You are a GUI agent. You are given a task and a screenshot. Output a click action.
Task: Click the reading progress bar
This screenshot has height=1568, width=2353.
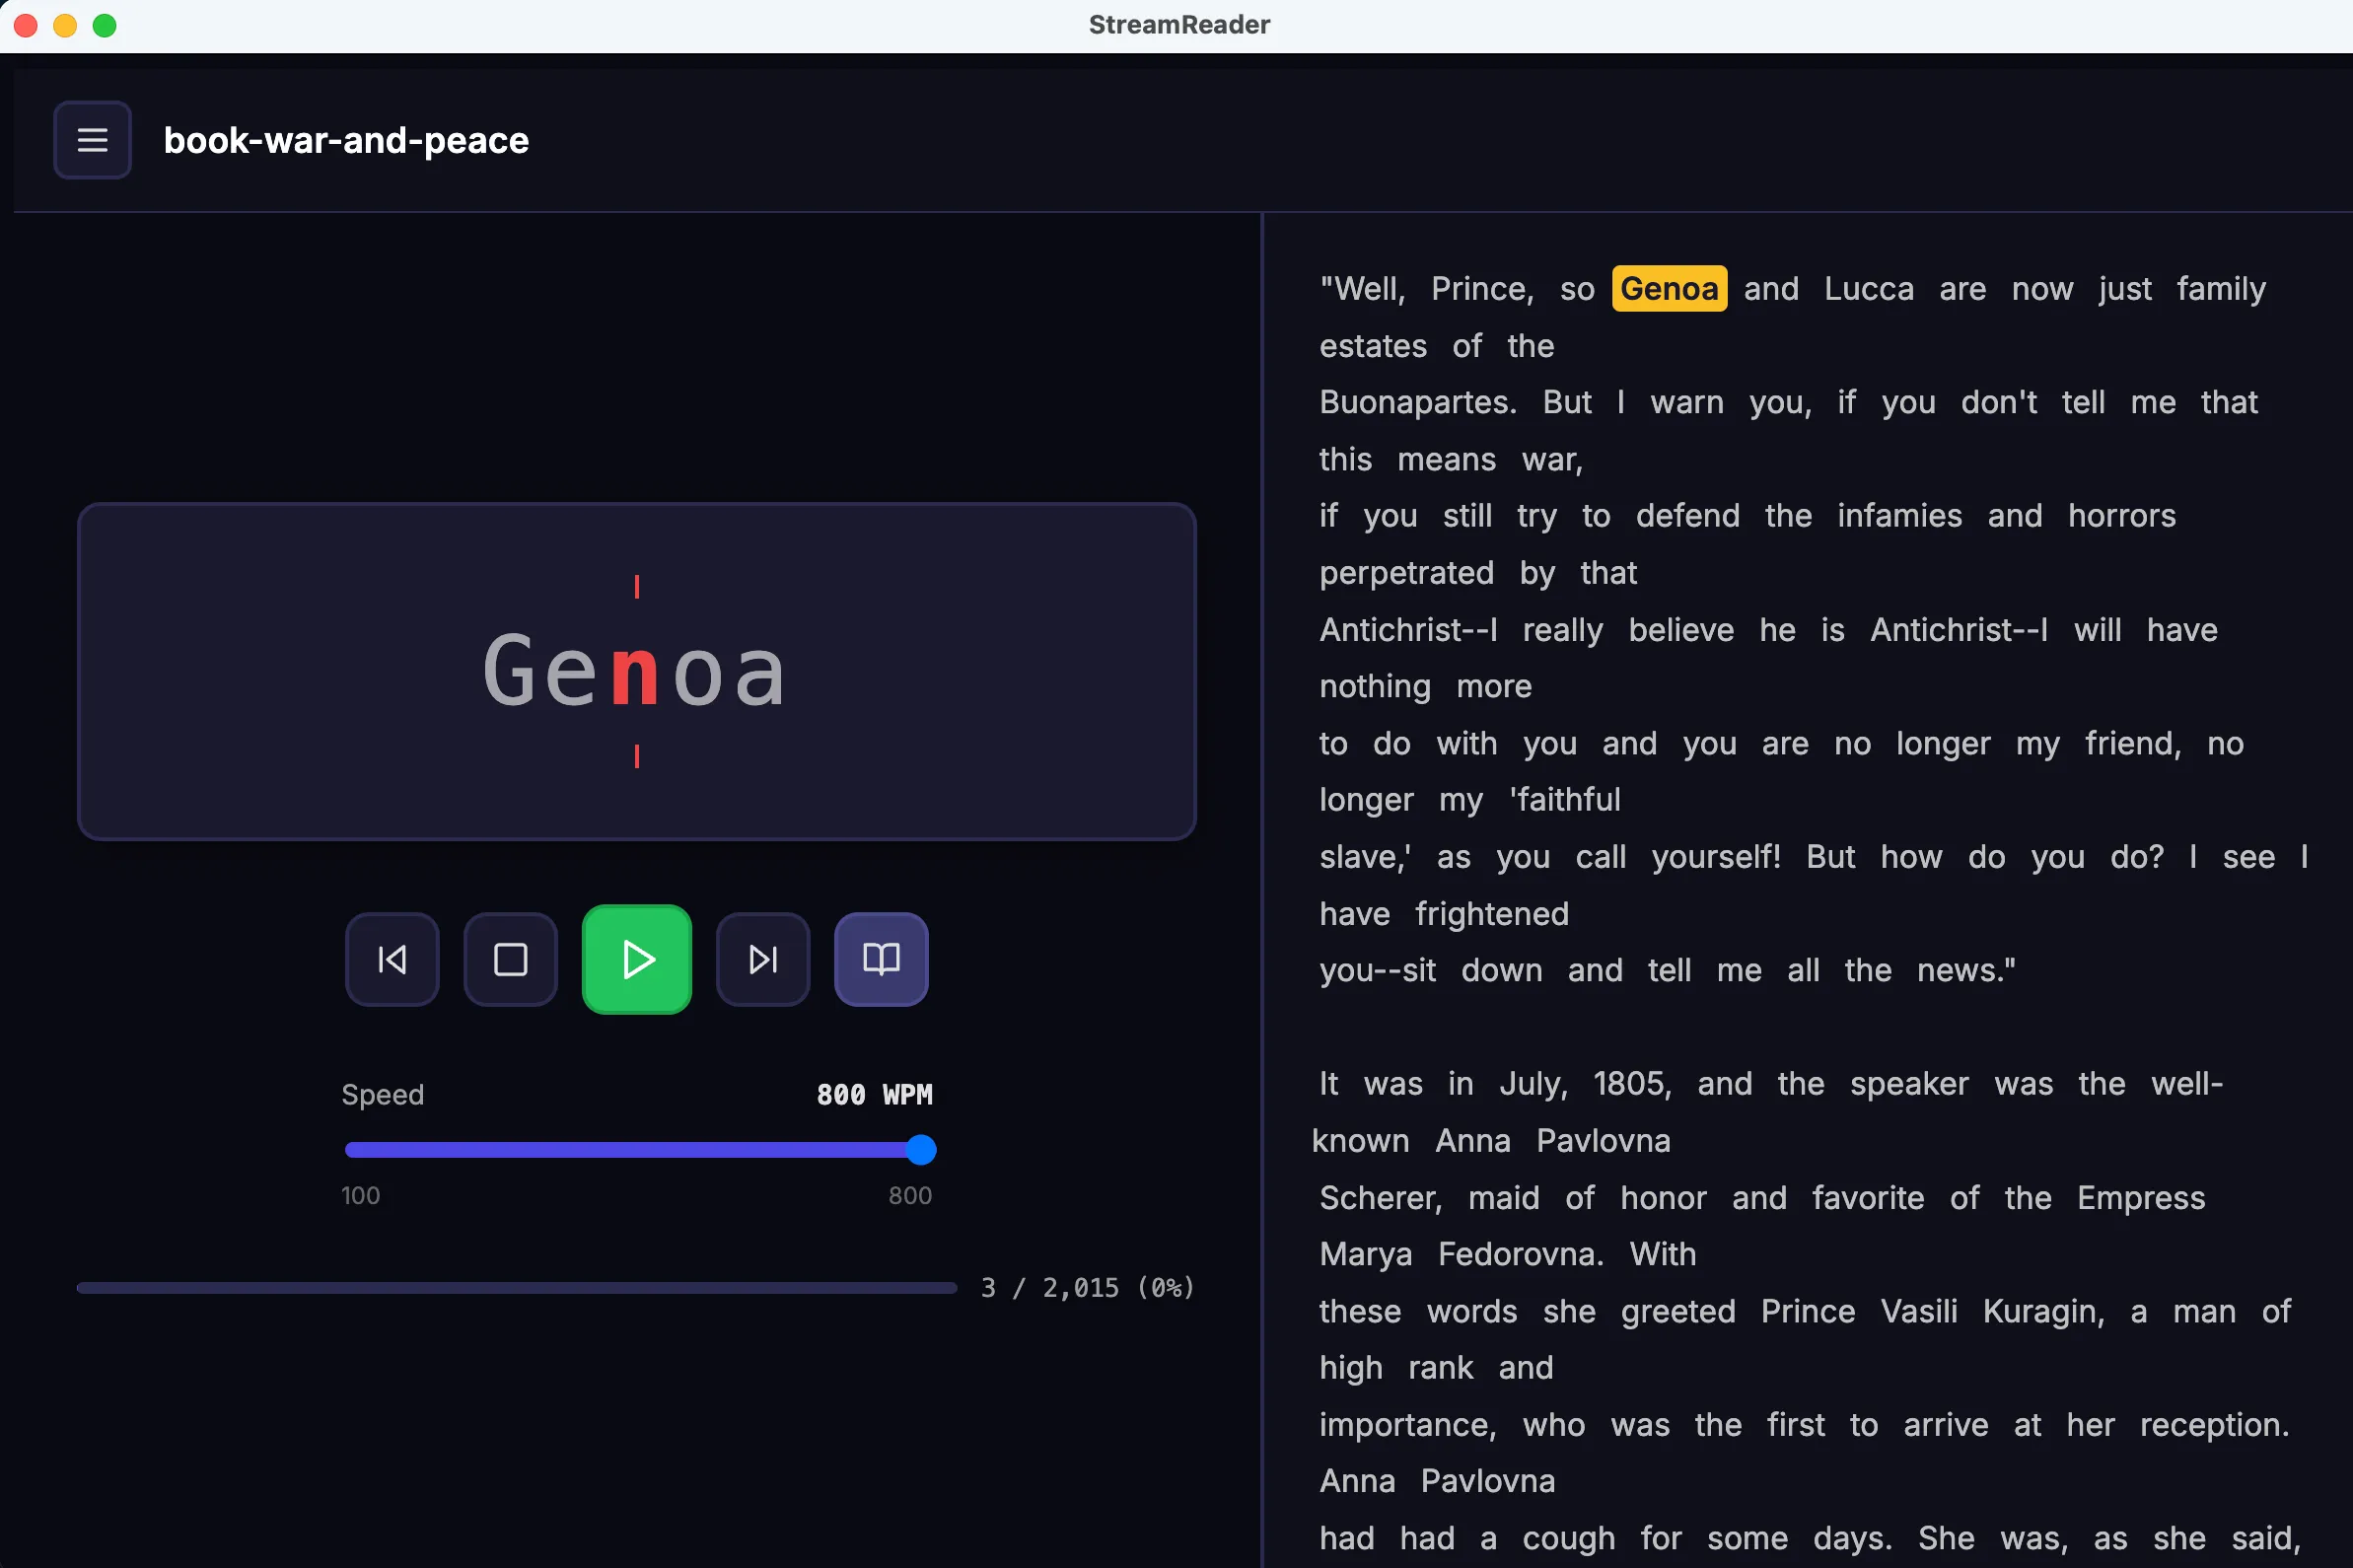(517, 1288)
